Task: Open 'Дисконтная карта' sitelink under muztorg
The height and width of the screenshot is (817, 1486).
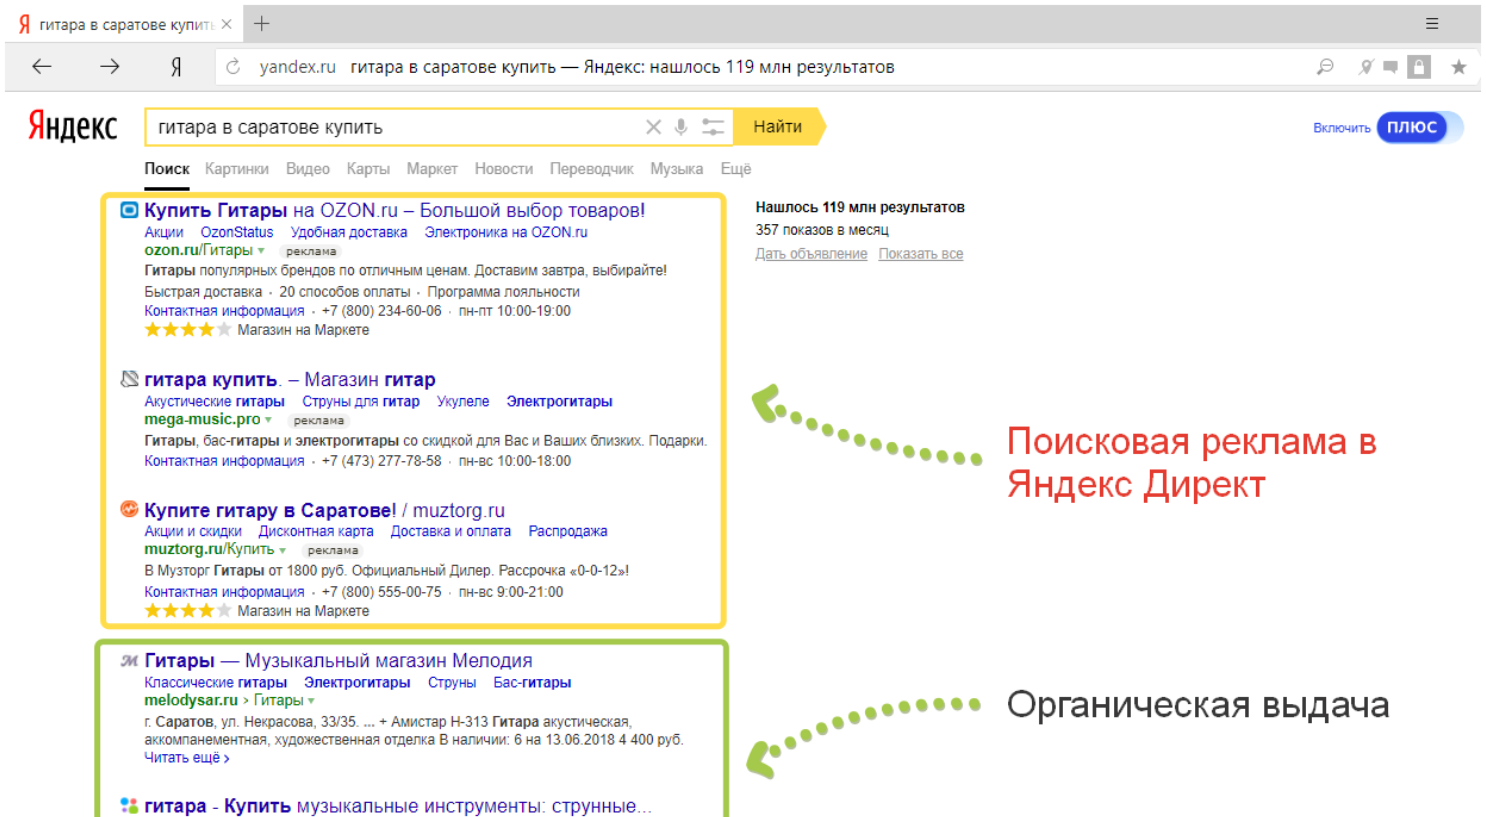Action: click(x=316, y=531)
